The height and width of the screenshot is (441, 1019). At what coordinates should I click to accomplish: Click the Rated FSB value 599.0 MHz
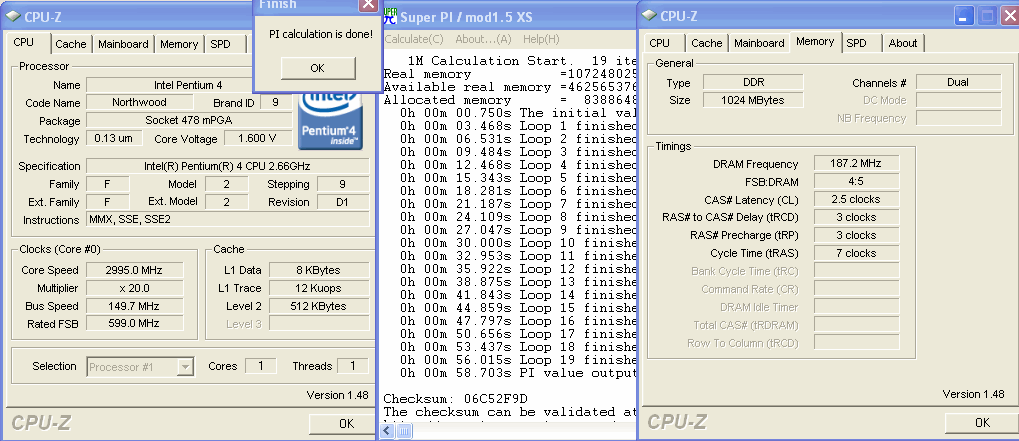pyautogui.click(x=135, y=323)
